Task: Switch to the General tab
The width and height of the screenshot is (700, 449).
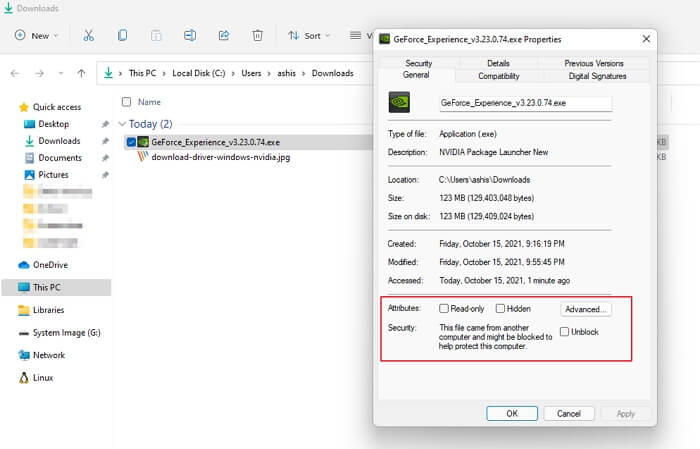Action: tap(416, 75)
